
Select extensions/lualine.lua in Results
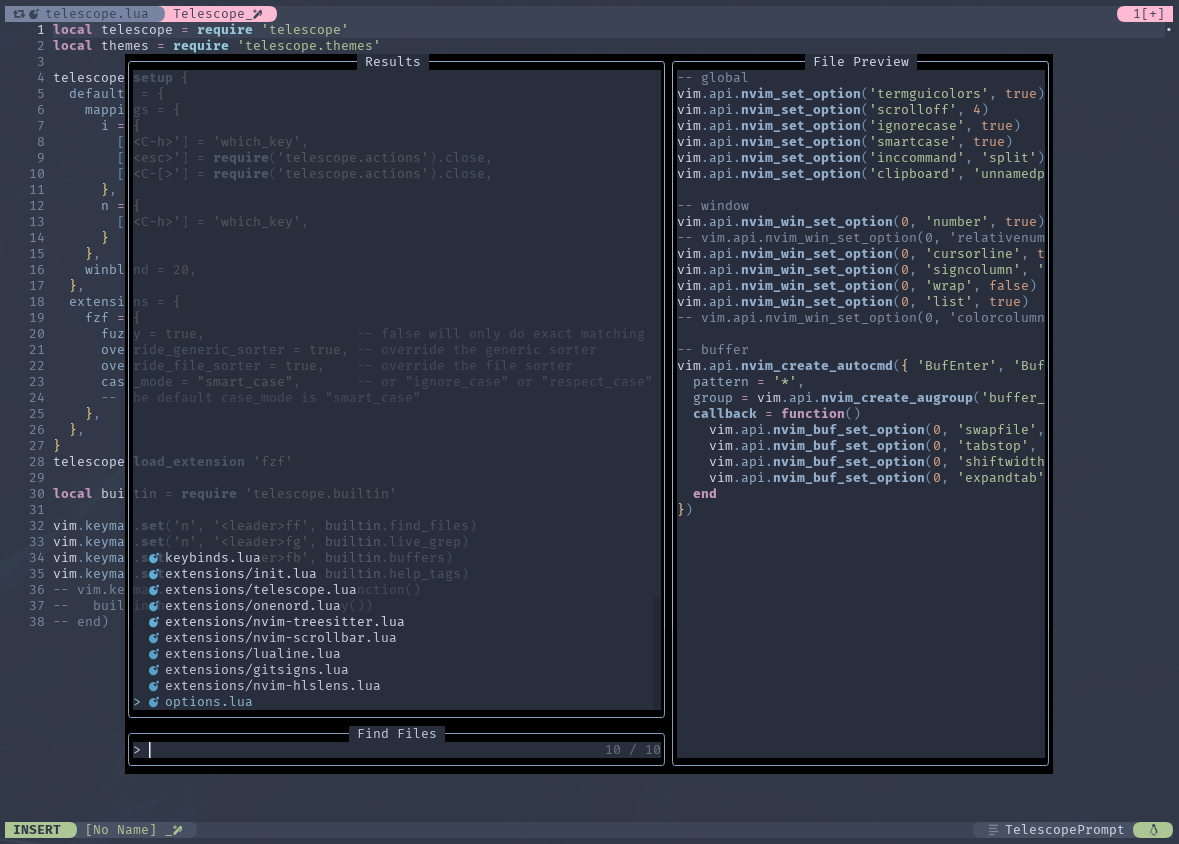click(x=253, y=654)
